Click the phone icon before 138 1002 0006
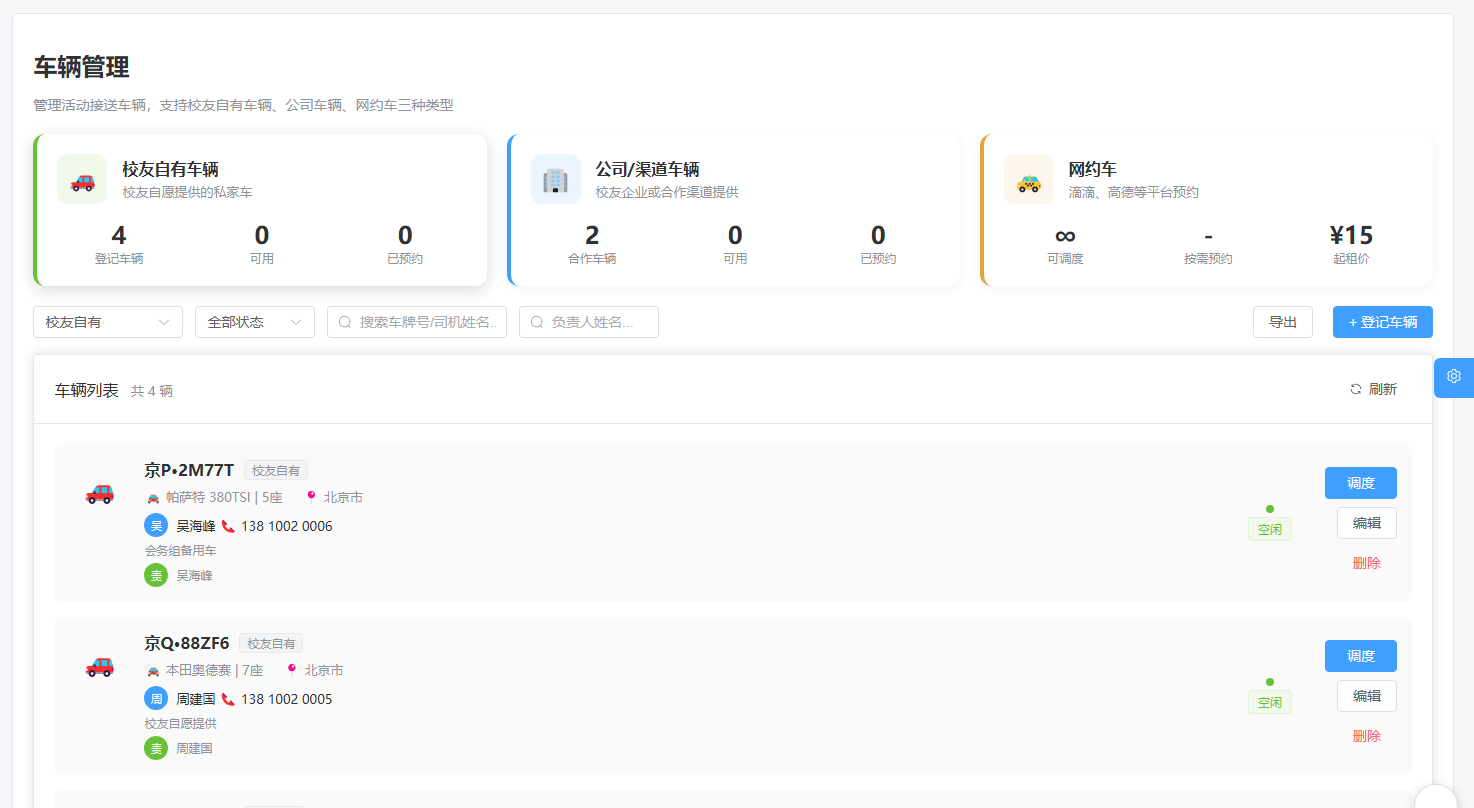The width and height of the screenshot is (1474, 808). pos(228,526)
